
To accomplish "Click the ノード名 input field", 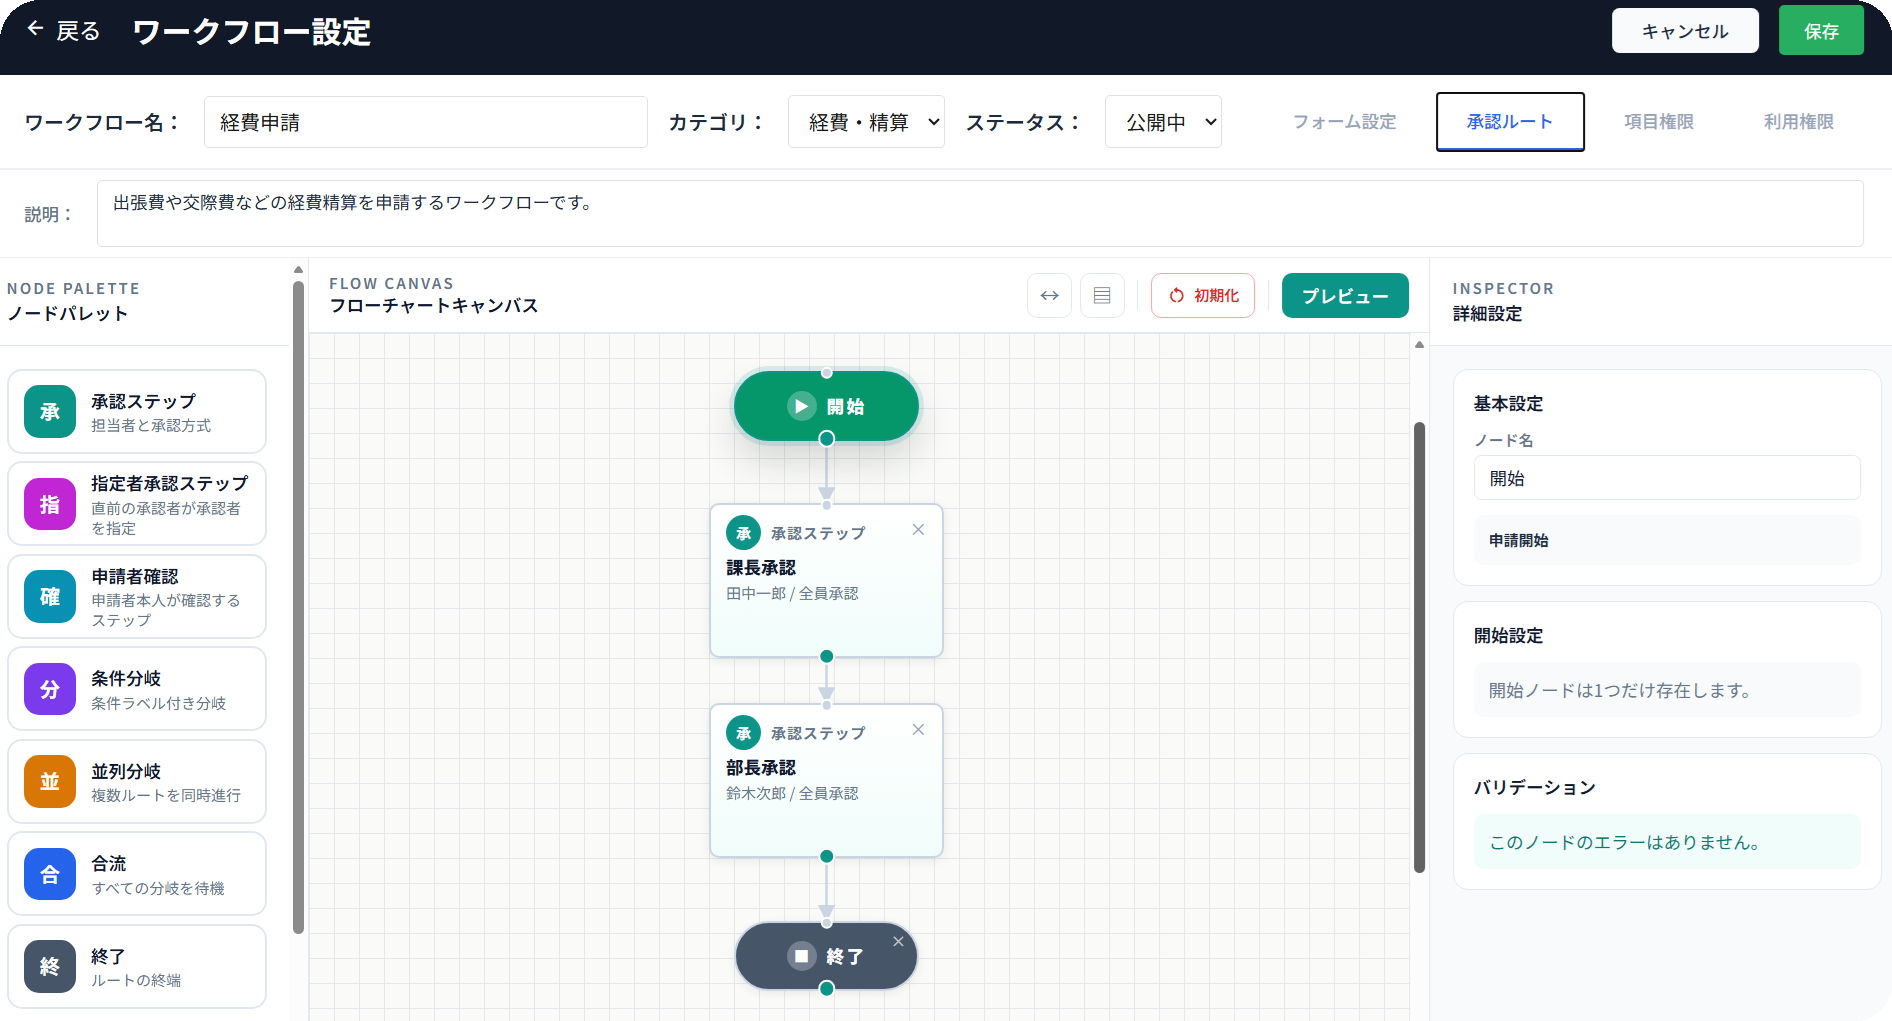I will click(1667, 478).
